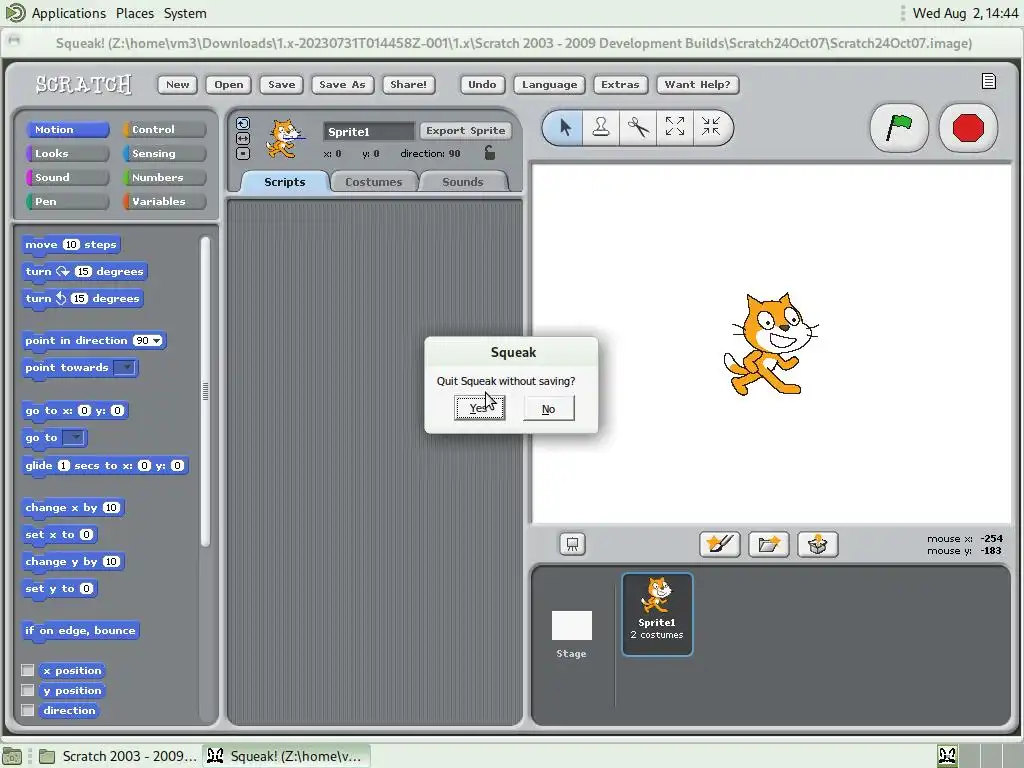1024x768 pixels.
Task: Toggle the sprite lock padlock icon
Action: [x=490, y=153]
